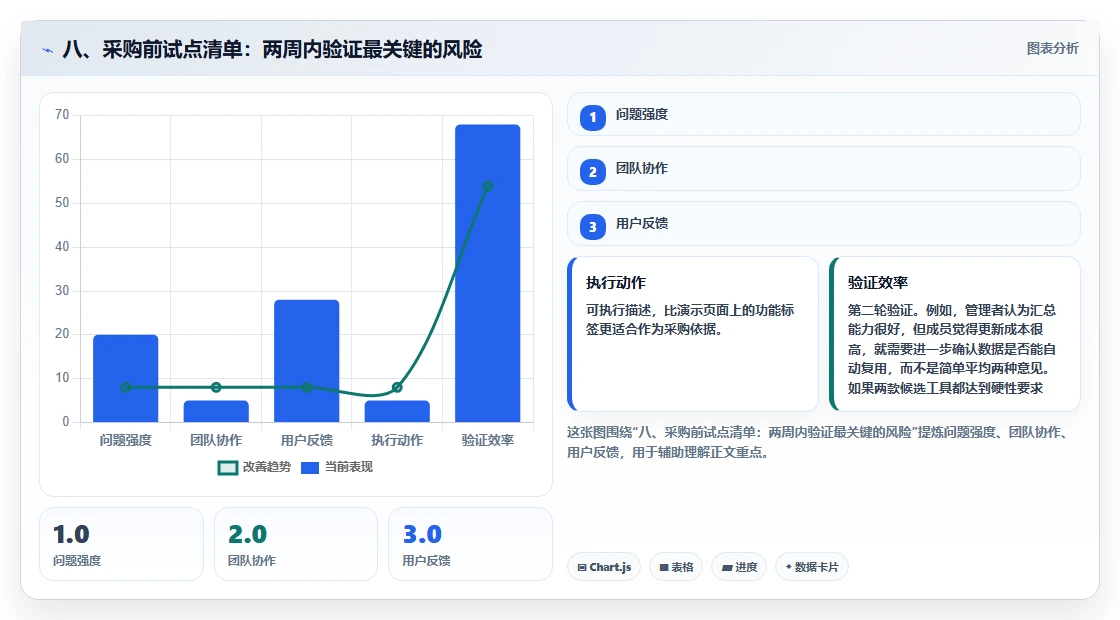Open the 问题强度 list item
Image resolution: width=1120 pixels, height=620 pixels.
[x=824, y=114]
